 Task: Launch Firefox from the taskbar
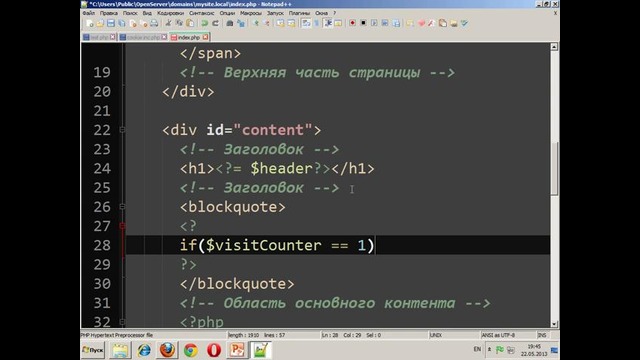point(167,350)
